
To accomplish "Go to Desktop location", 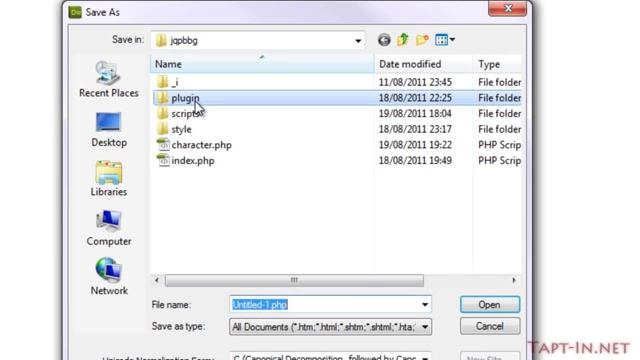I will coord(109,130).
